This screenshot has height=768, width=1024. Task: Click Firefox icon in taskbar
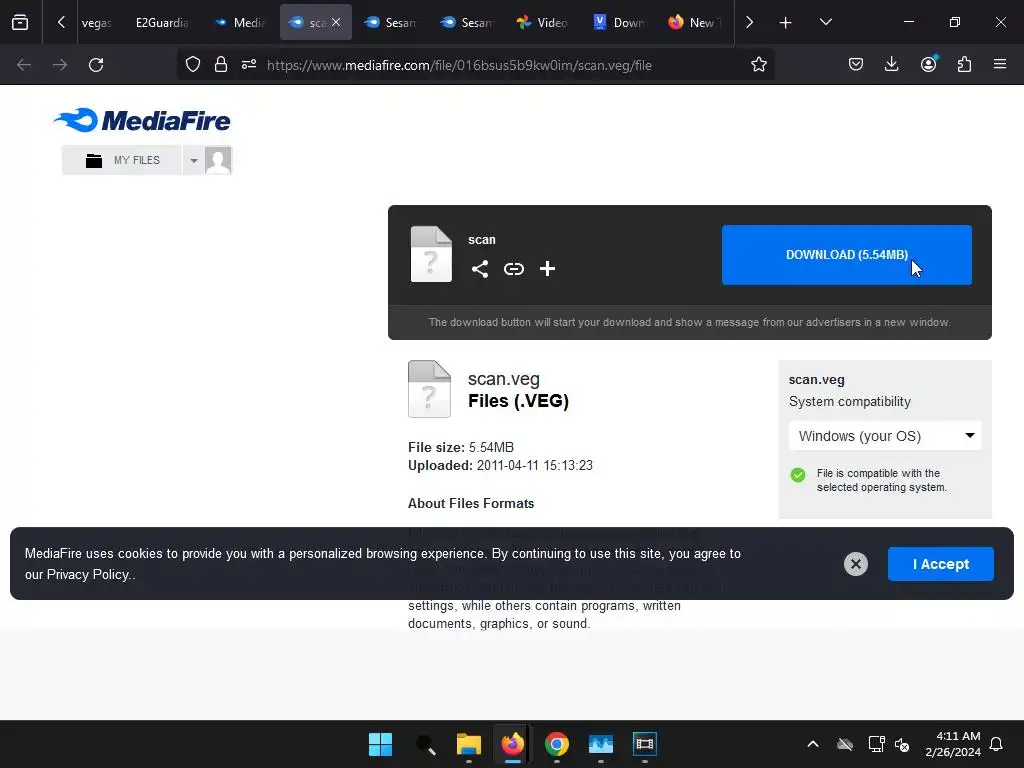click(x=513, y=744)
